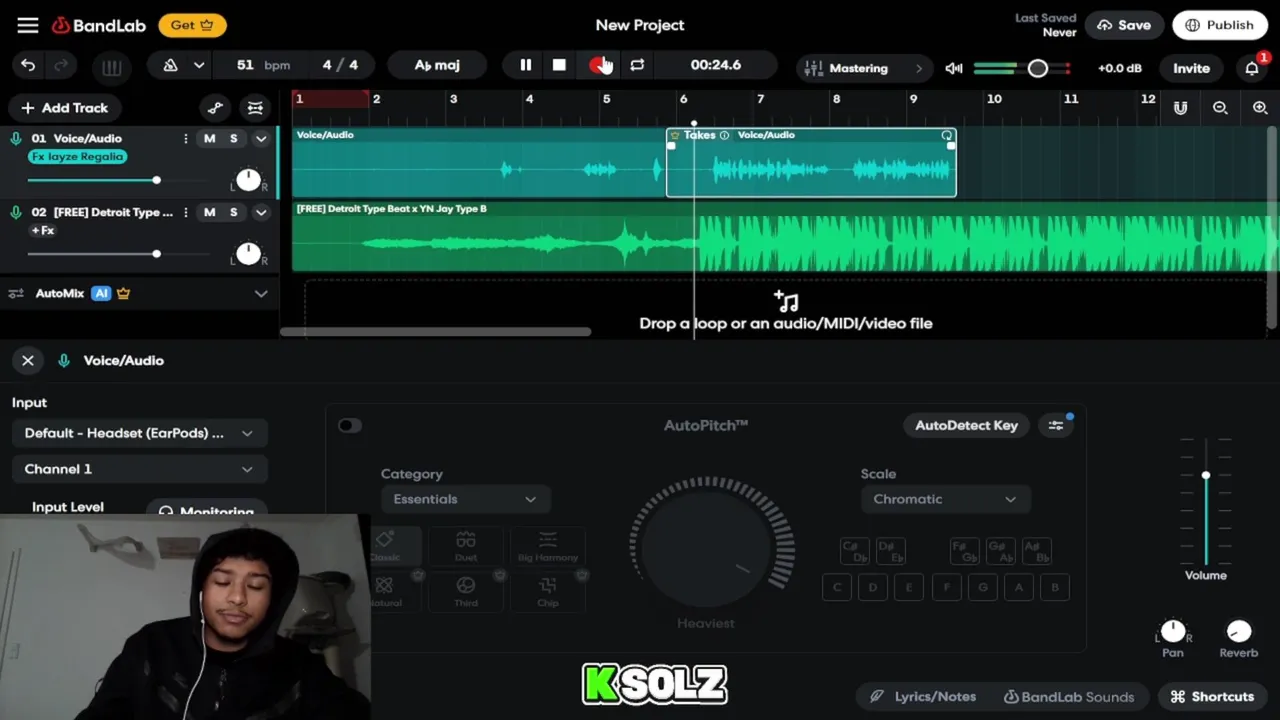Adjust Voice/Audio track pan knob
Viewport: 1280px width, 720px height.
coord(248,180)
